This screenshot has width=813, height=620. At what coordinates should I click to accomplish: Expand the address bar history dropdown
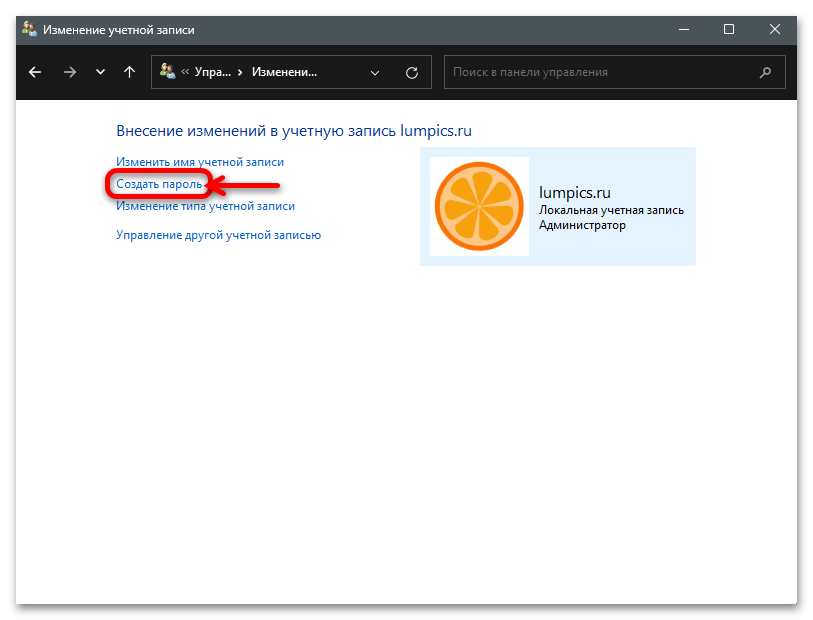pyautogui.click(x=375, y=73)
